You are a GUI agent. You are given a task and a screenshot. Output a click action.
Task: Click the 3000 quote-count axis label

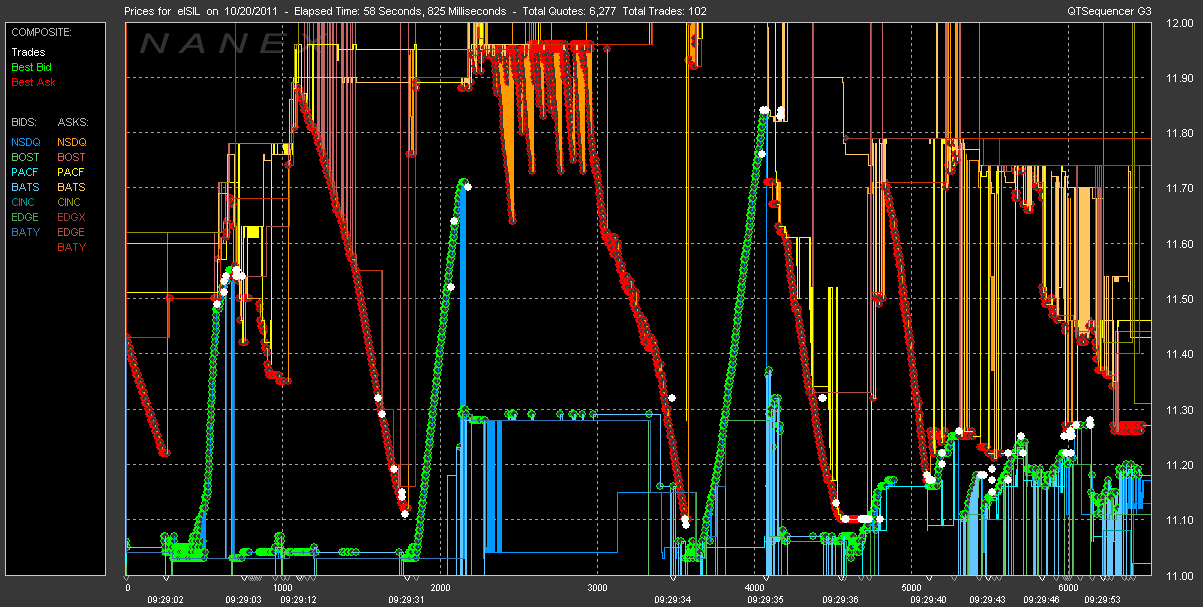point(597,588)
